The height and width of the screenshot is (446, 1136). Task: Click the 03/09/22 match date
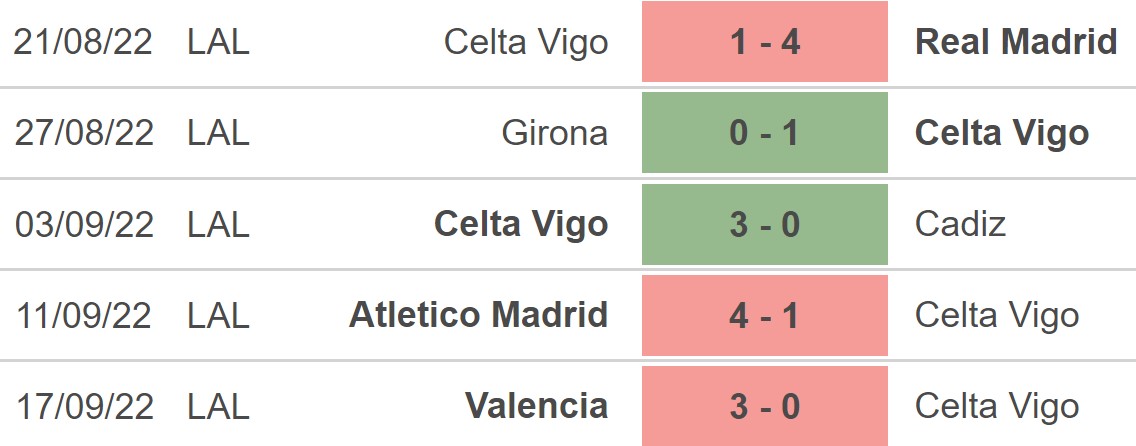point(84,224)
